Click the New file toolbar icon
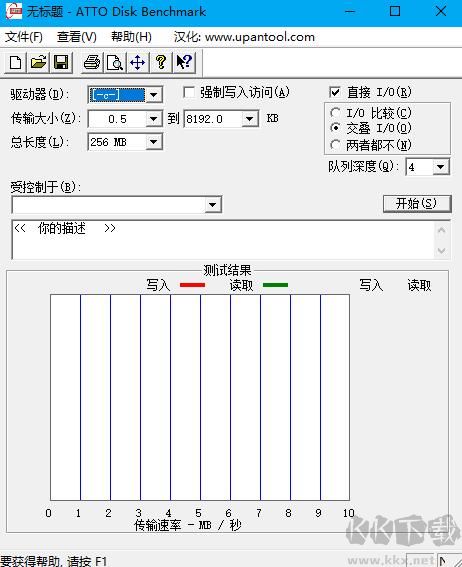462x567 pixels. pos(16,62)
